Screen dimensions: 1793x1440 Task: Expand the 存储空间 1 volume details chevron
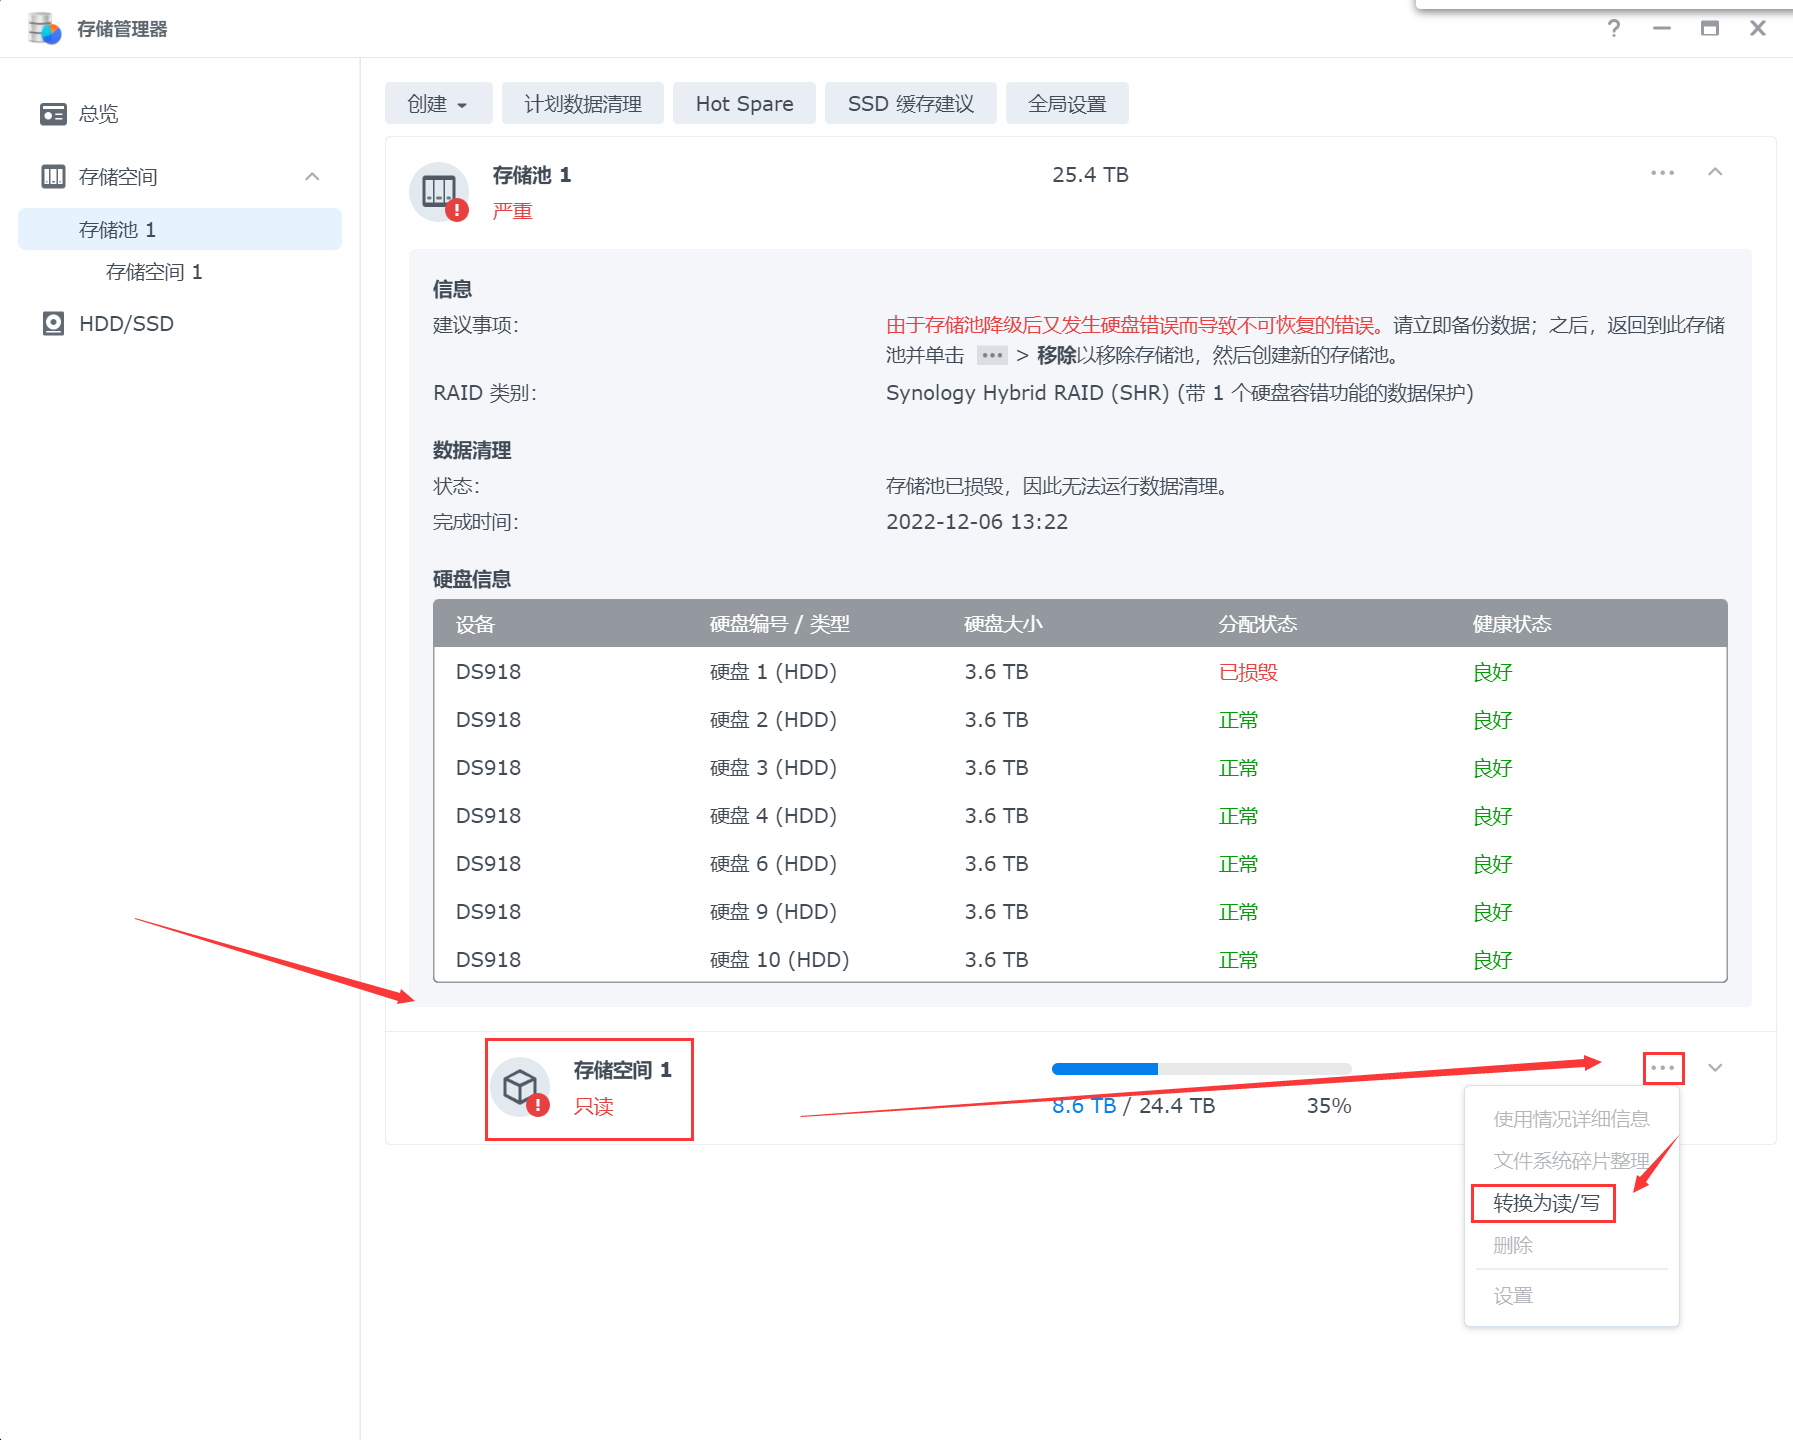tap(1715, 1068)
